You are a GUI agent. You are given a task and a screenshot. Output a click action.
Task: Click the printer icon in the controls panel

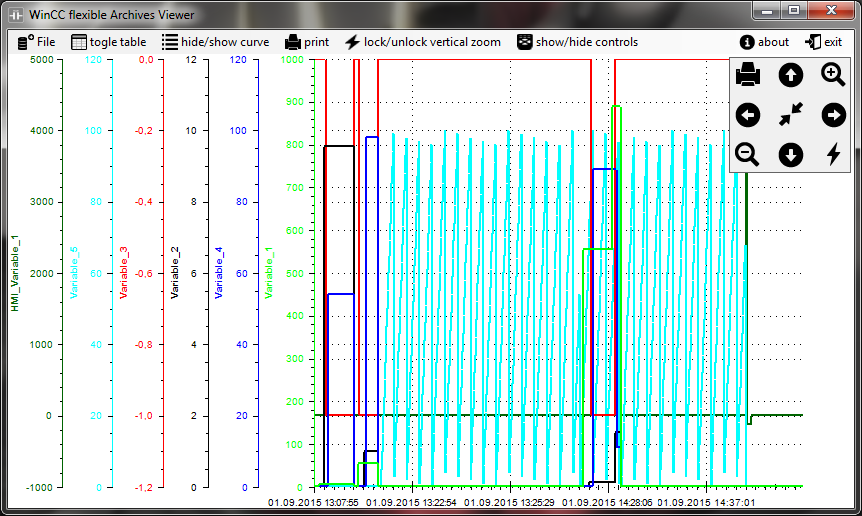(x=748, y=74)
